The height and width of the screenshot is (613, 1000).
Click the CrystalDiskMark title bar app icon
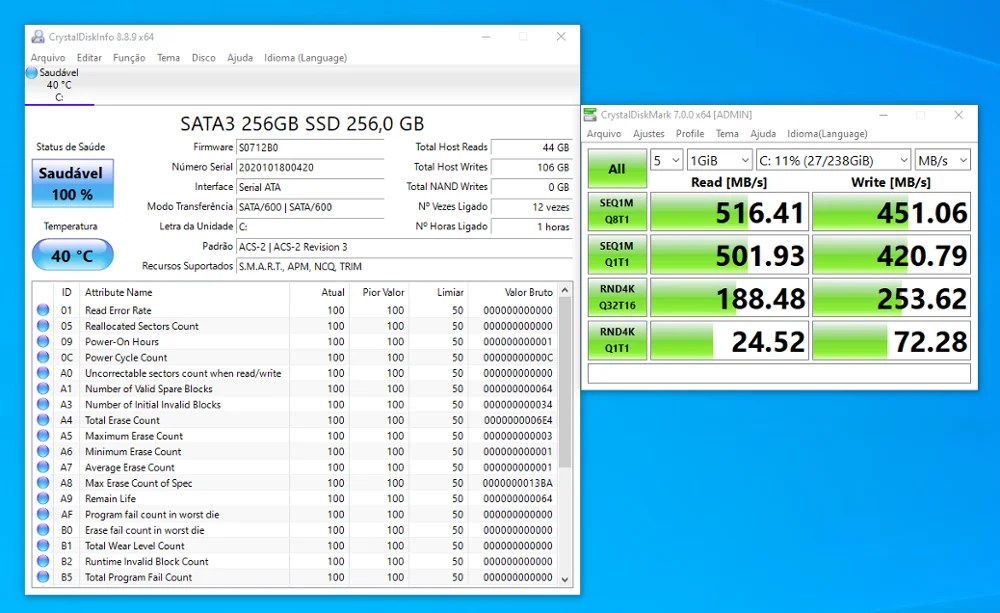(591, 115)
